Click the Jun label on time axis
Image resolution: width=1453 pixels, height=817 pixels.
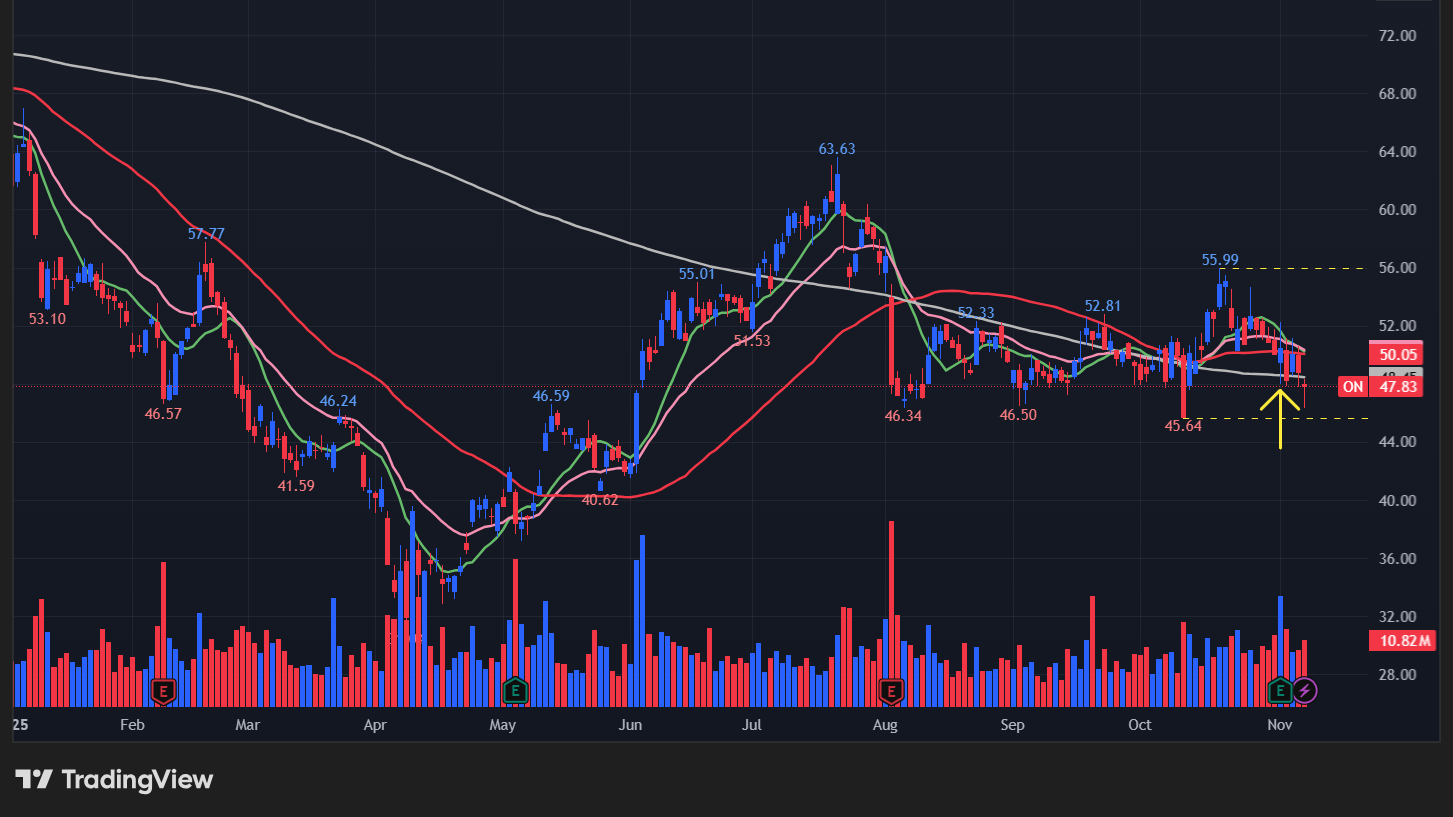pos(631,724)
